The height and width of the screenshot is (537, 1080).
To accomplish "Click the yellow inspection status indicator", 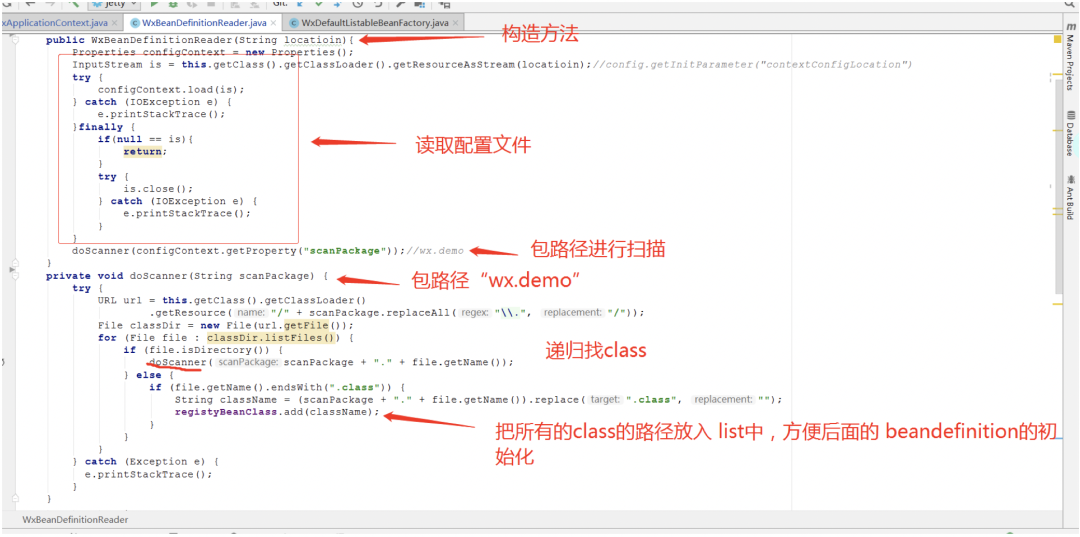I will point(1057,40).
